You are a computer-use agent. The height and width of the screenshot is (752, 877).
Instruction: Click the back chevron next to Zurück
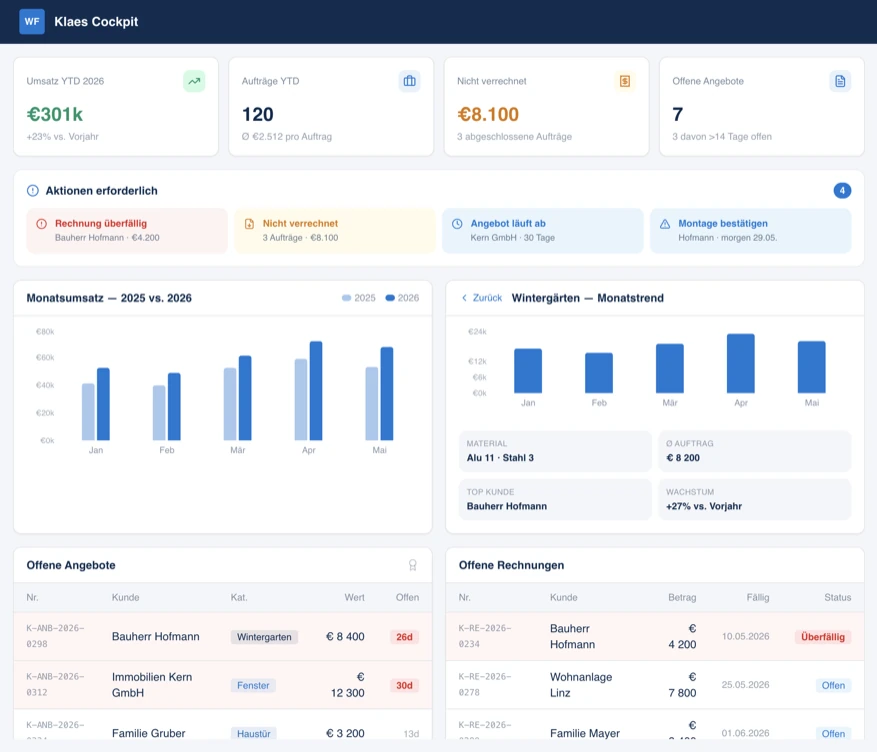pos(464,298)
